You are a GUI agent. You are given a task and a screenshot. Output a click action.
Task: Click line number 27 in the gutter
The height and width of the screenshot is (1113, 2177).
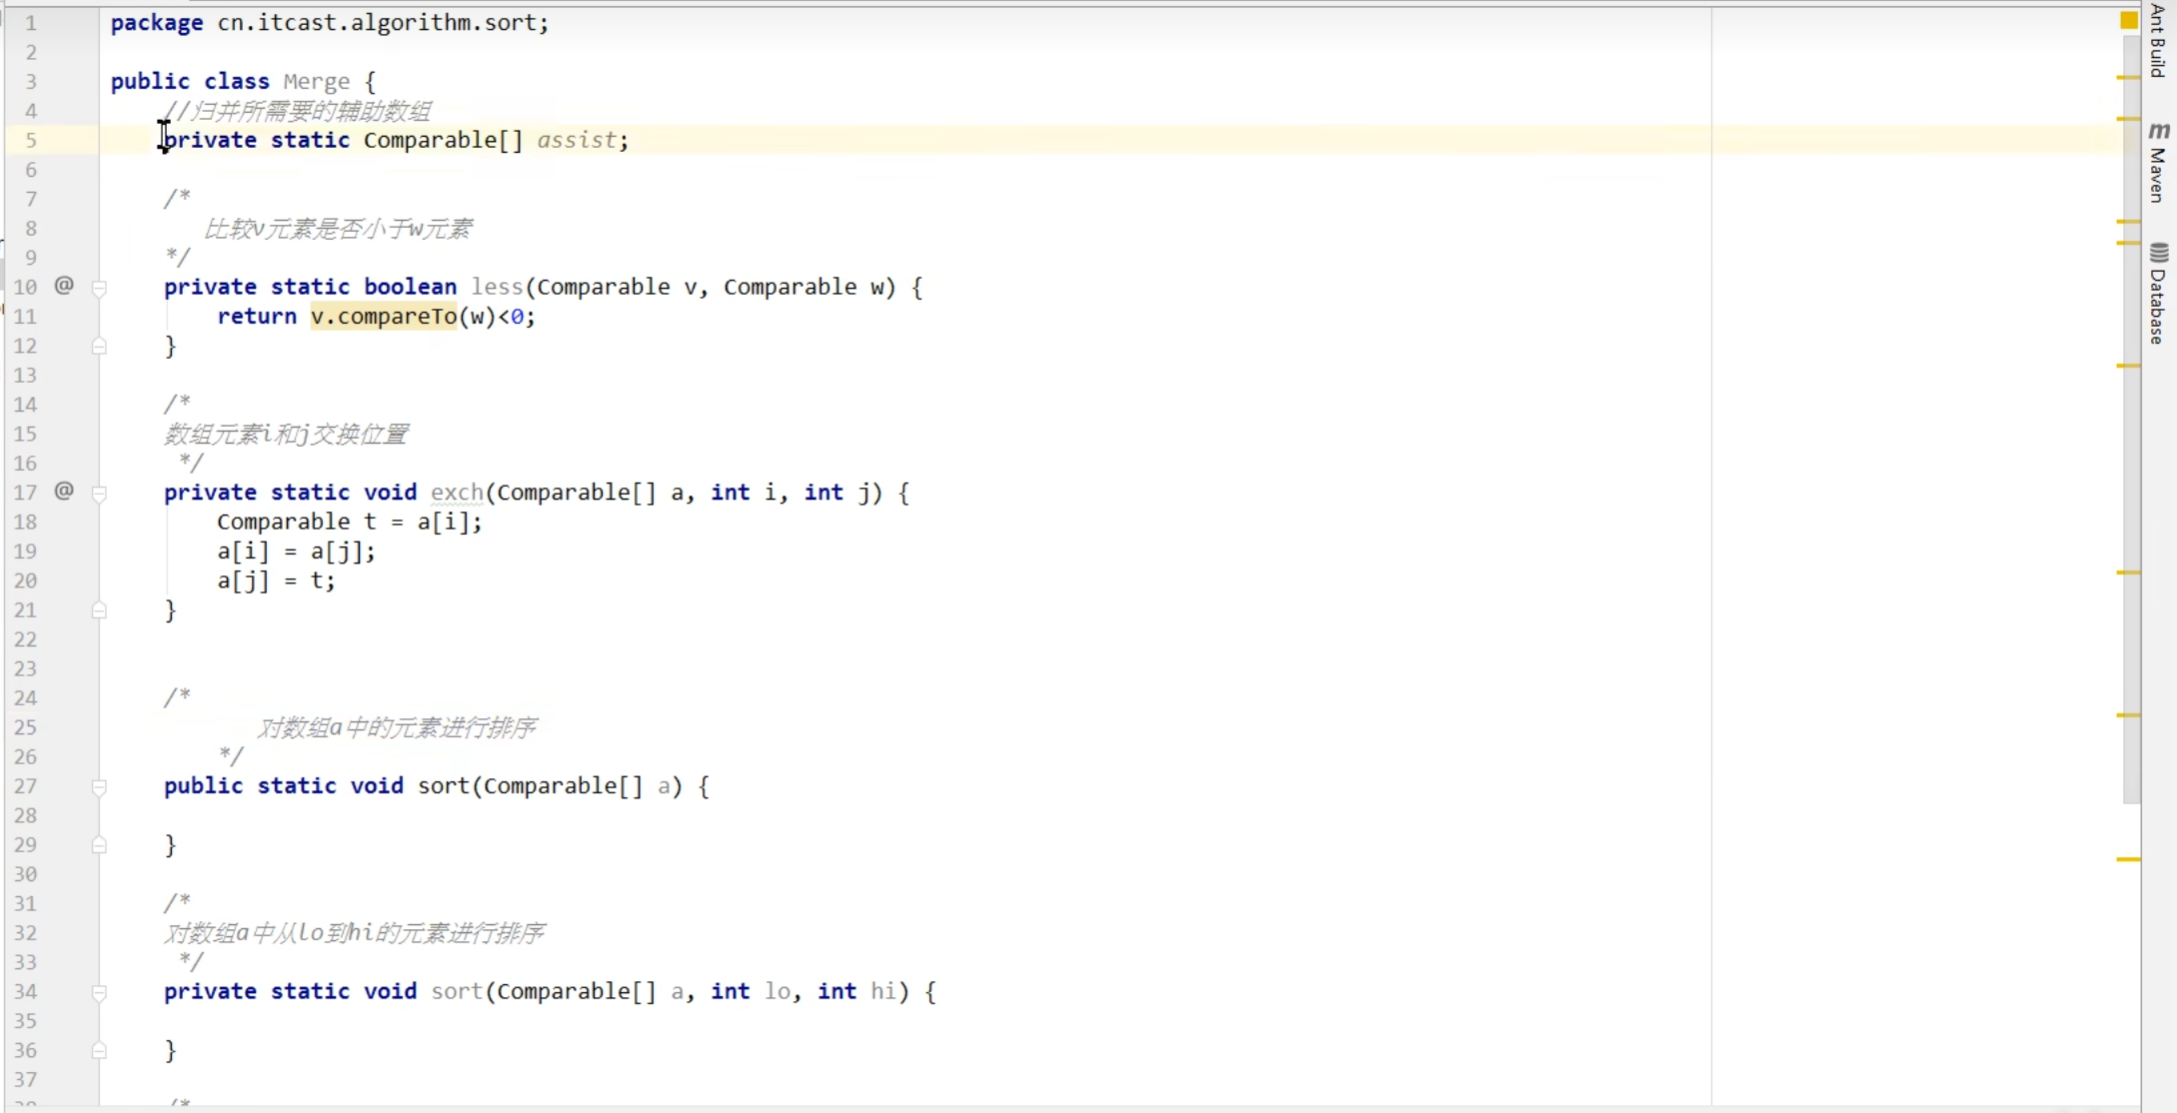tap(26, 786)
